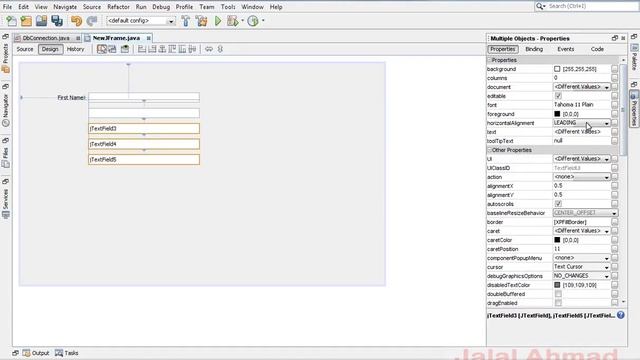Click the Profile Project clock icon
Viewport: 640px width, 360px height.
point(253,21)
